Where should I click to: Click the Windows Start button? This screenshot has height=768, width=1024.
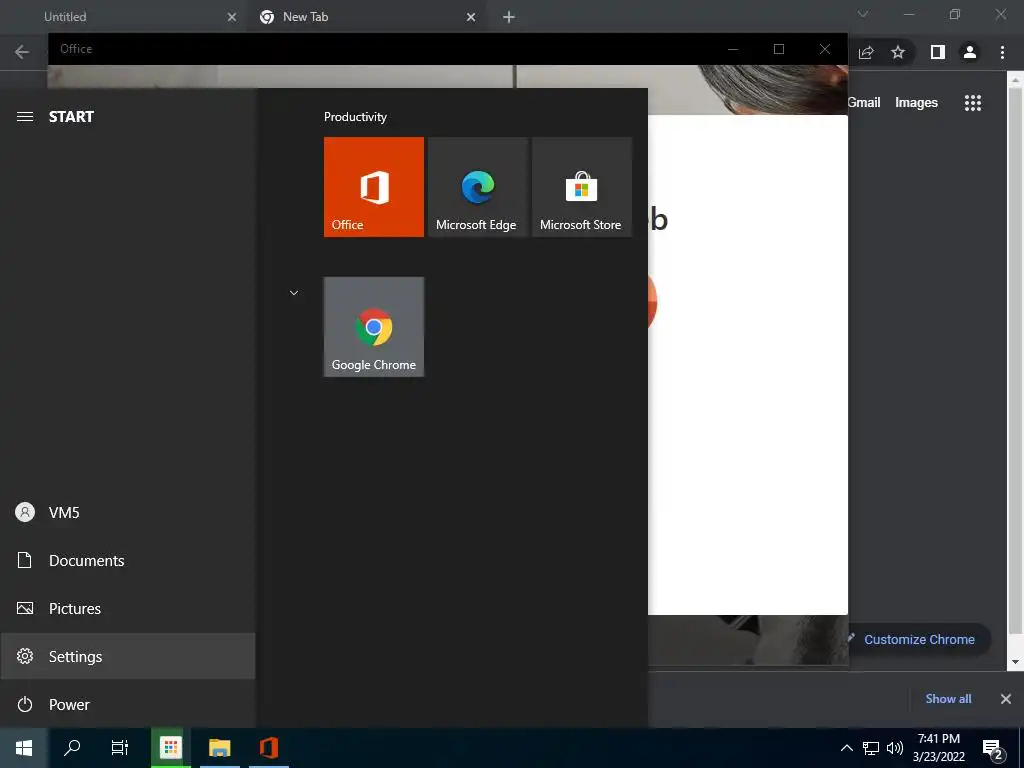(x=24, y=748)
